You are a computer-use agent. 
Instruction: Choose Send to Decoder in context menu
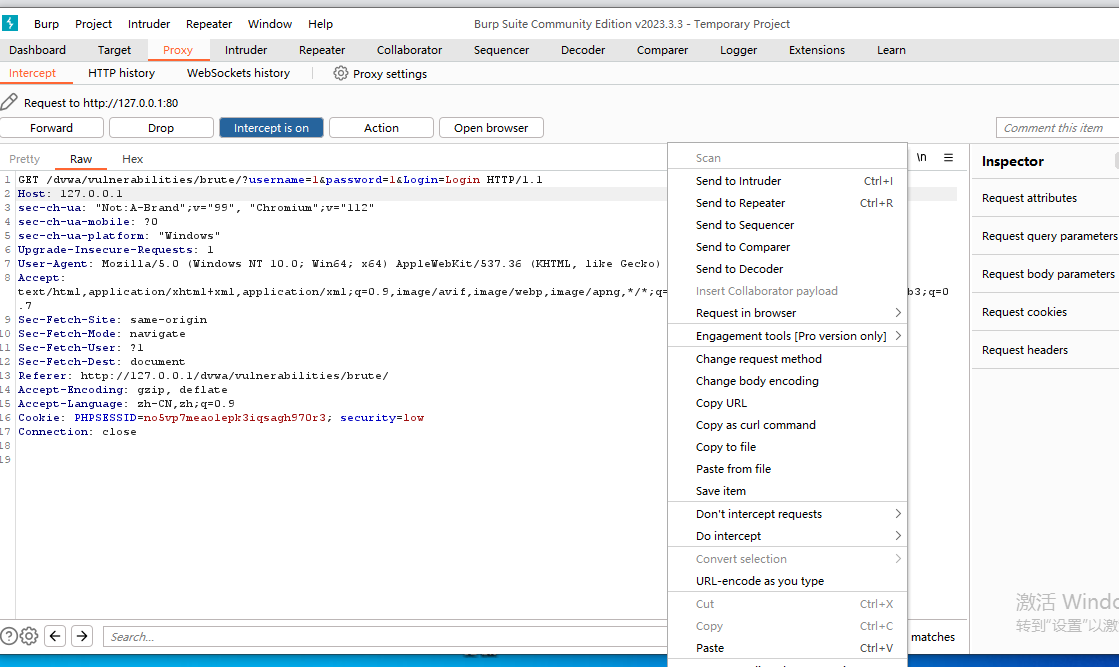point(787,269)
